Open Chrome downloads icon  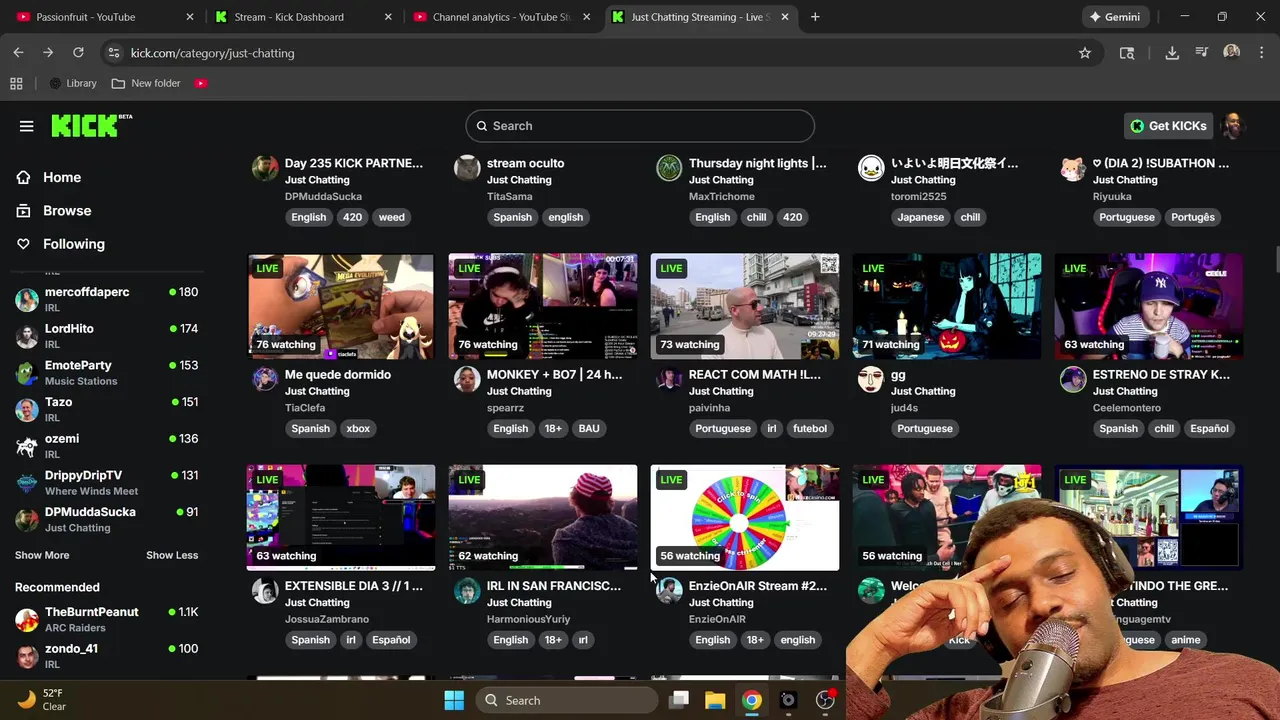pyautogui.click(x=1172, y=53)
